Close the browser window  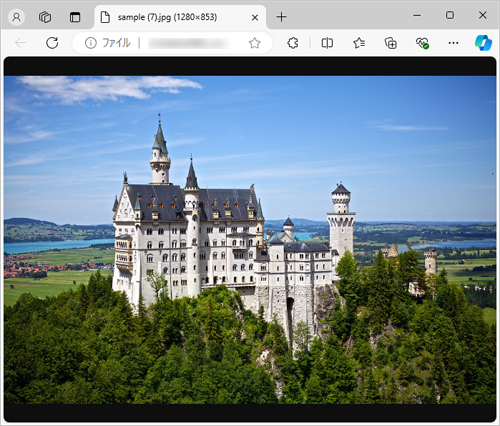click(482, 15)
